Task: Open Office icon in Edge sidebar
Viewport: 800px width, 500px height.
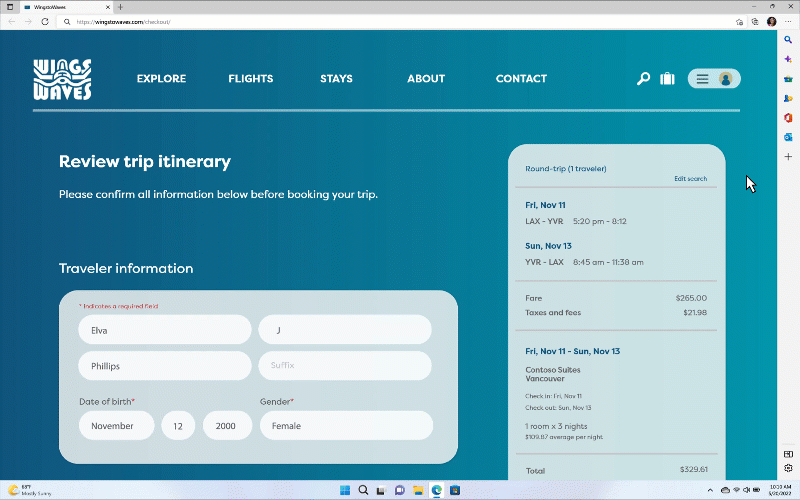Action: point(788,118)
